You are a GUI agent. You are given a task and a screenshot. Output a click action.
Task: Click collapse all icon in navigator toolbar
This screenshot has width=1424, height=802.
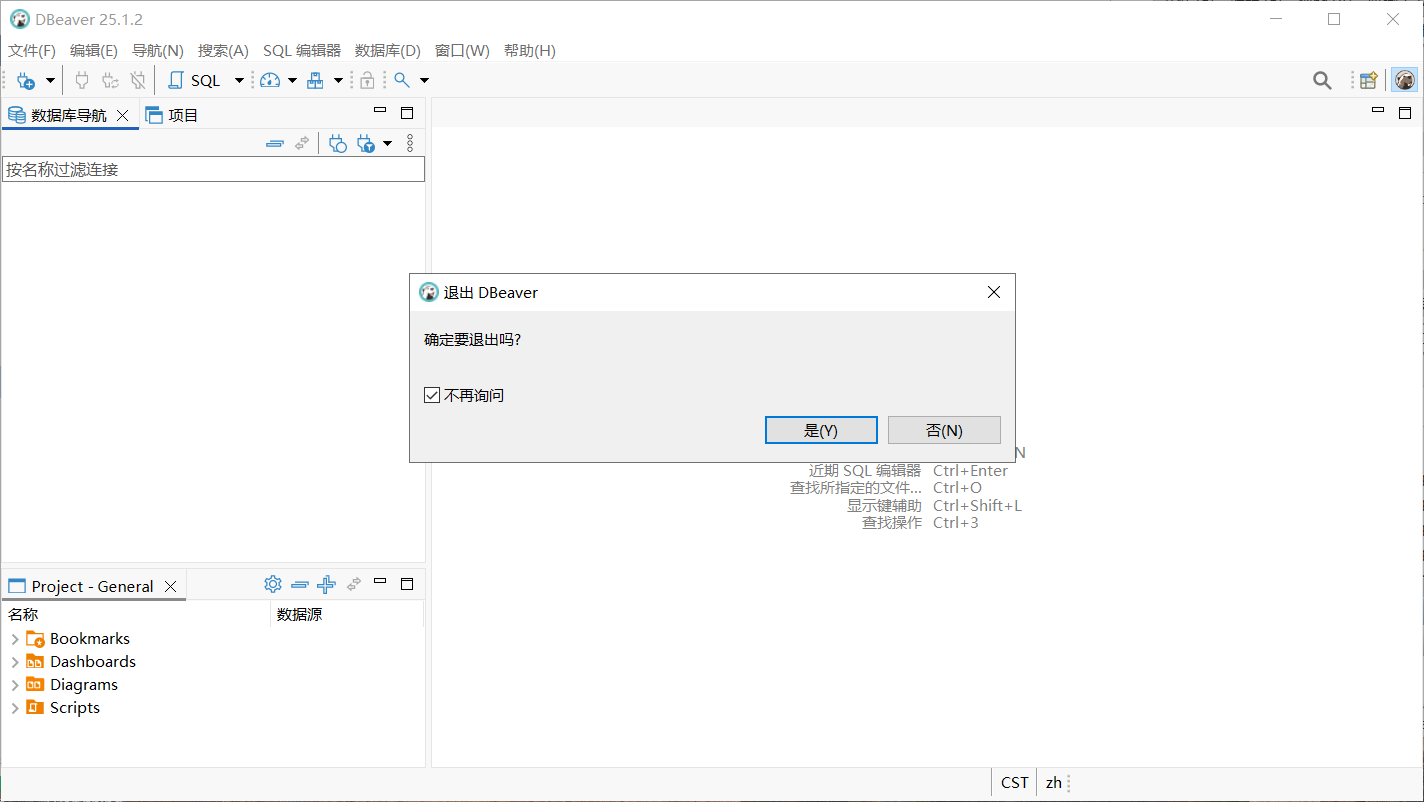pyautogui.click(x=275, y=144)
